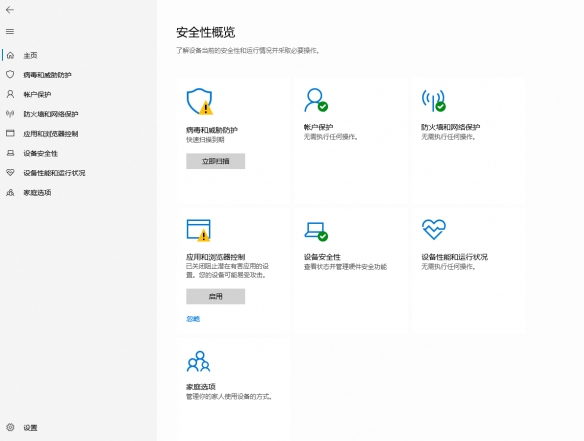Click the family icon beside 家庭选项

coord(10,192)
